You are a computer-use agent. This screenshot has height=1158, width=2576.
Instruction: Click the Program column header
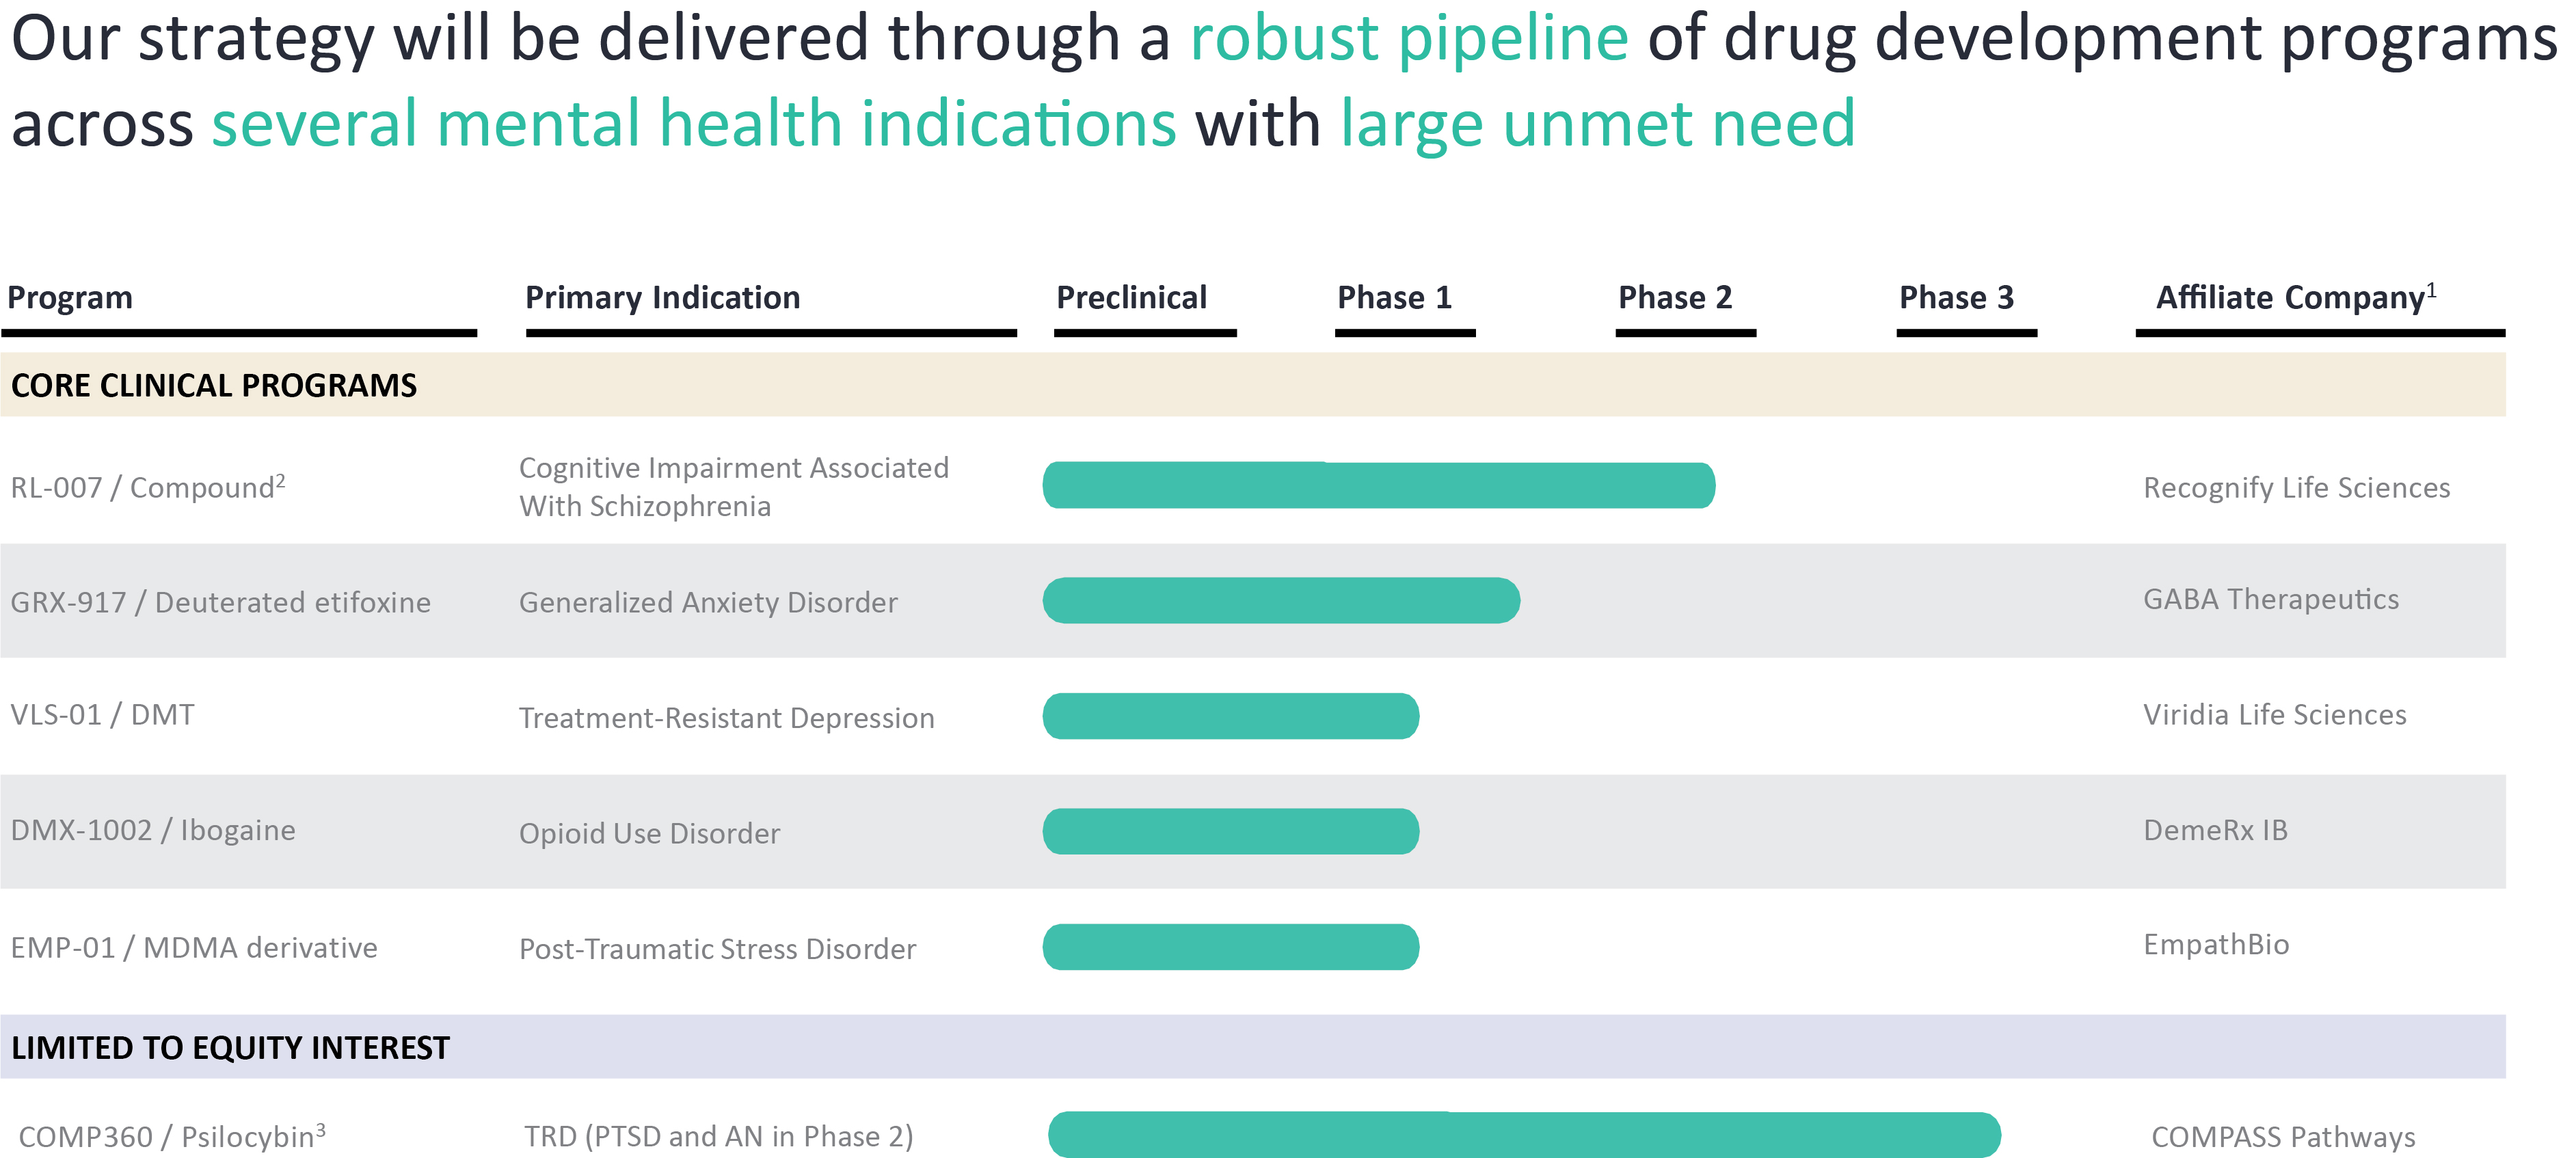click(70, 298)
